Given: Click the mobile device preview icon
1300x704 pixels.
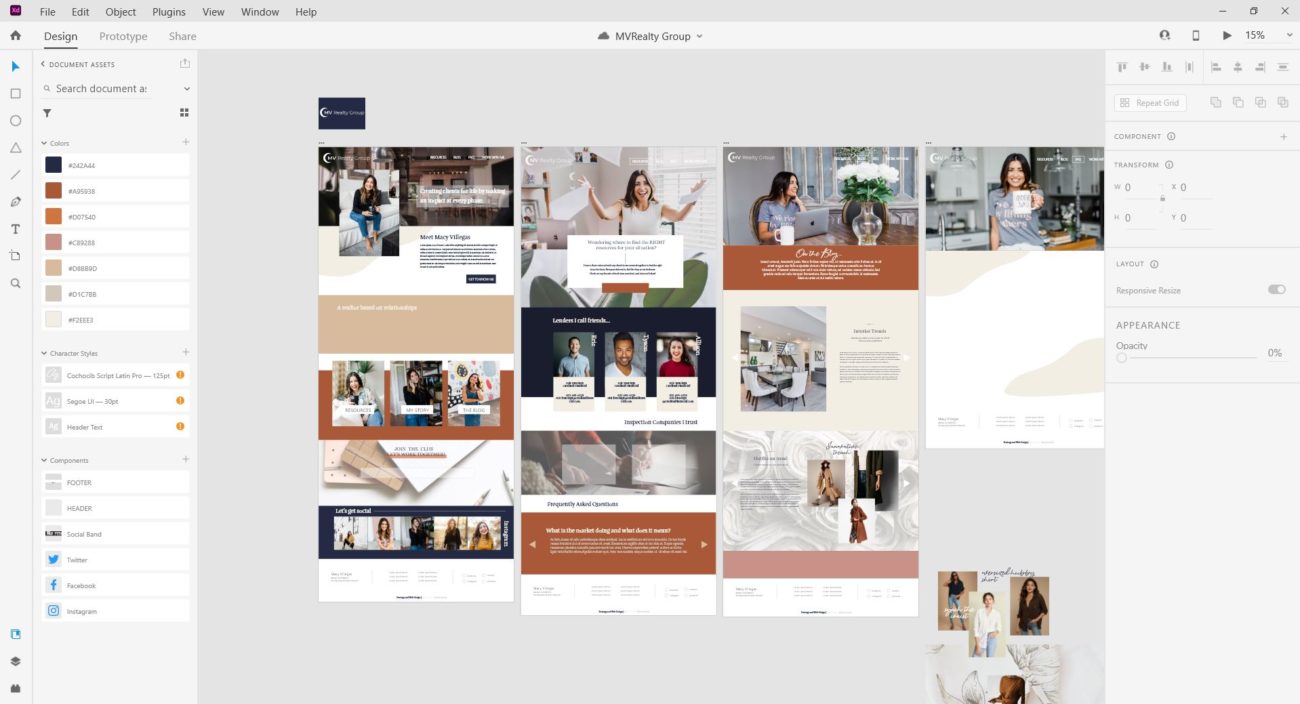Looking at the screenshot, I should (1195, 36).
